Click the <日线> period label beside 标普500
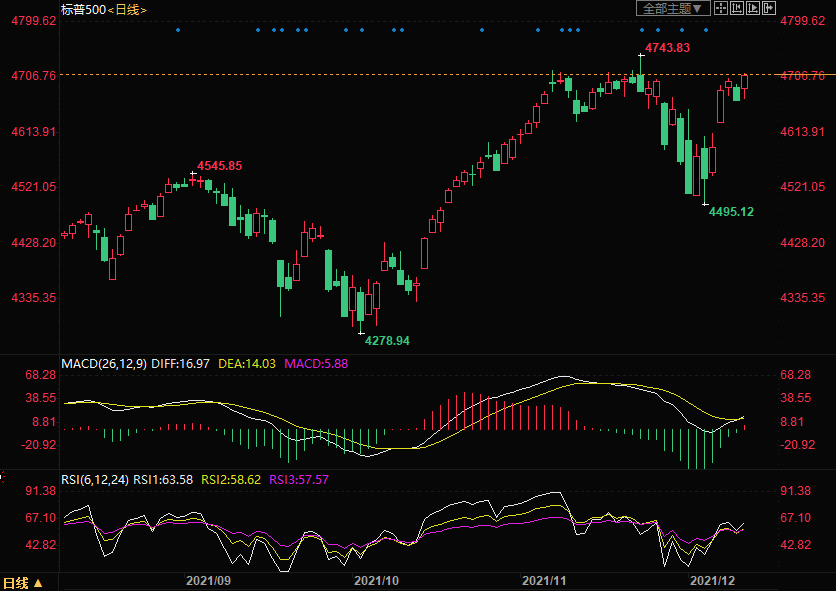Image resolution: width=836 pixels, height=591 pixels. click(127, 9)
